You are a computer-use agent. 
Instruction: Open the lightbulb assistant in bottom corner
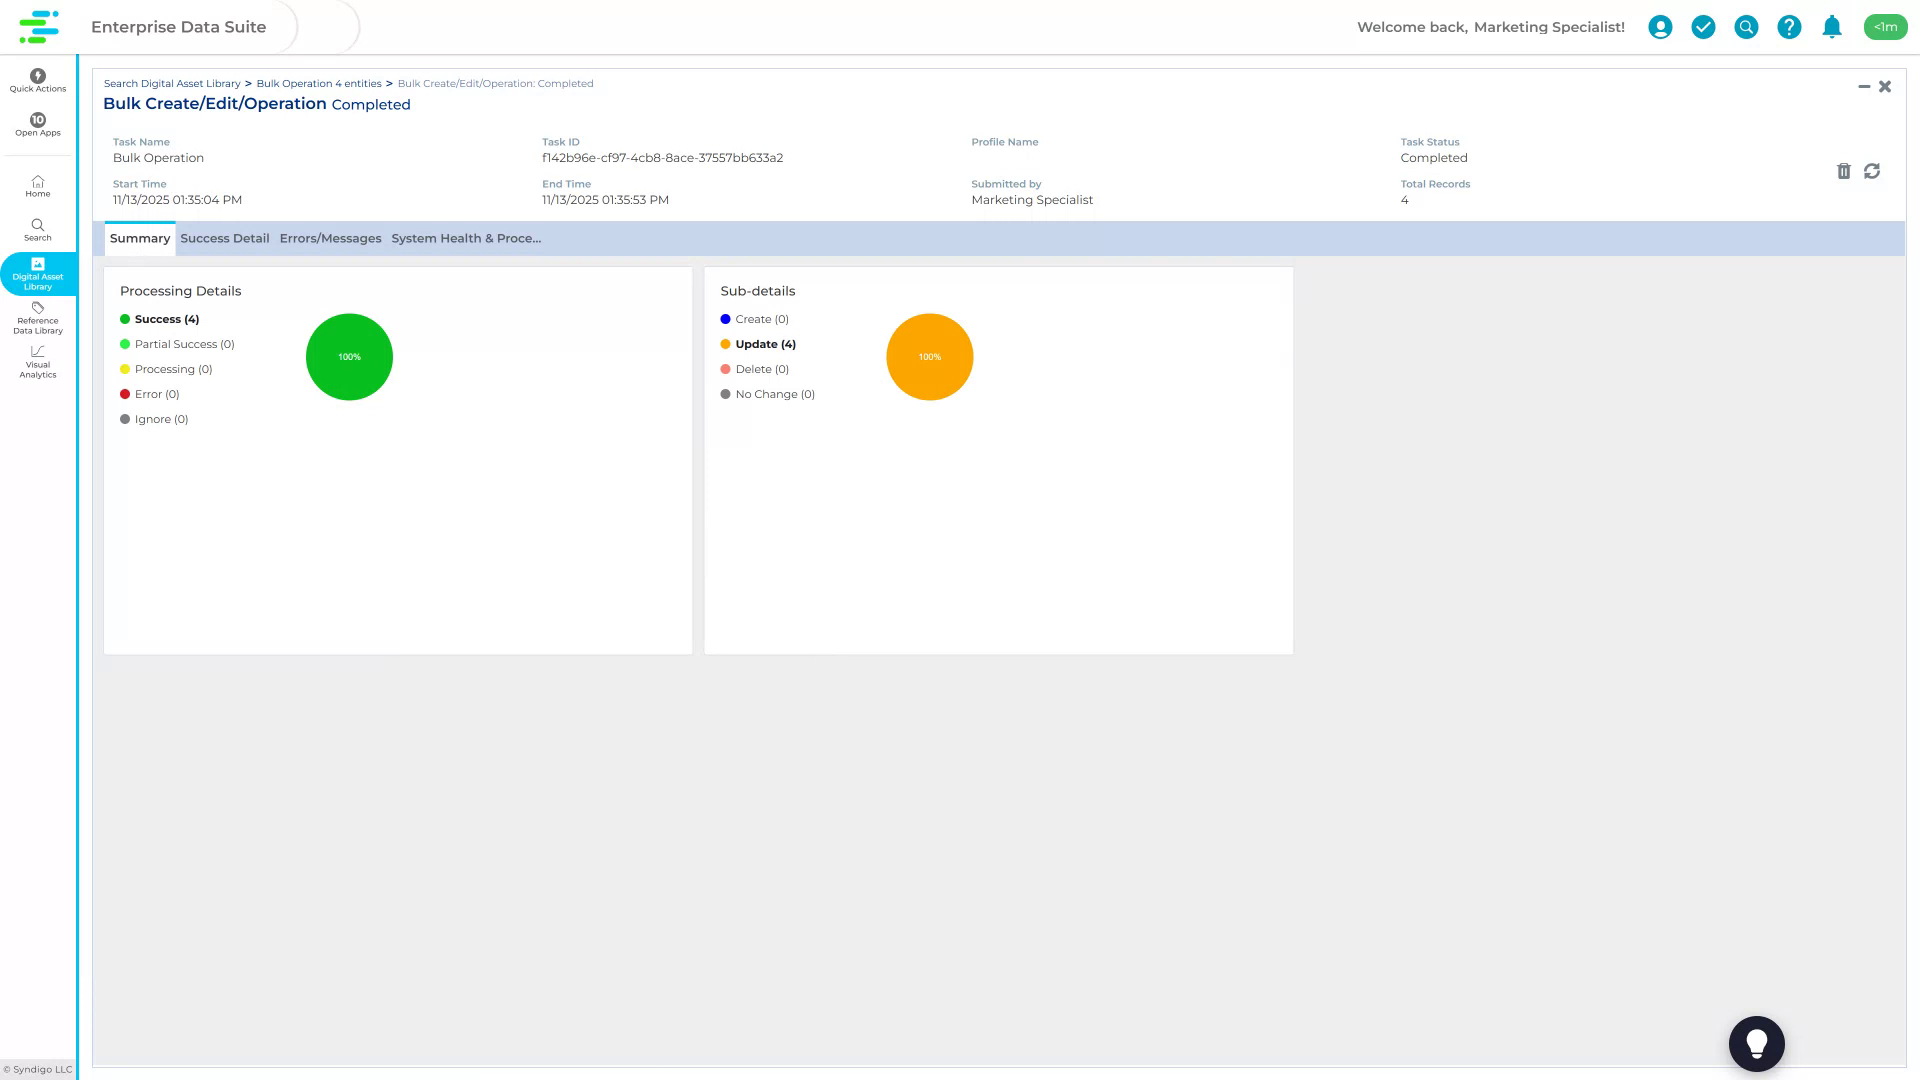click(1757, 1043)
